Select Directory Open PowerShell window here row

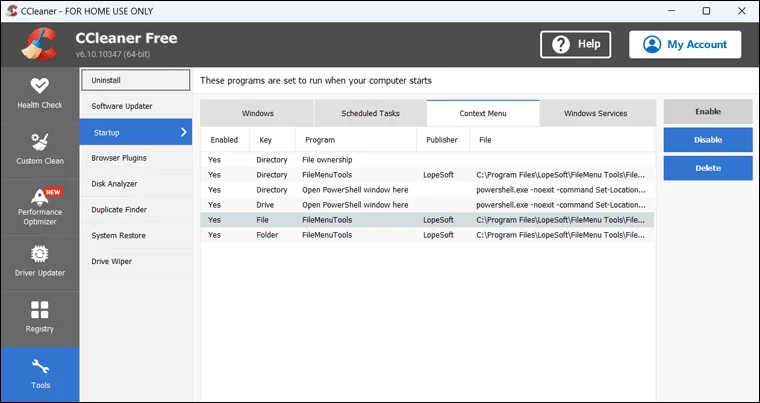[427, 190]
